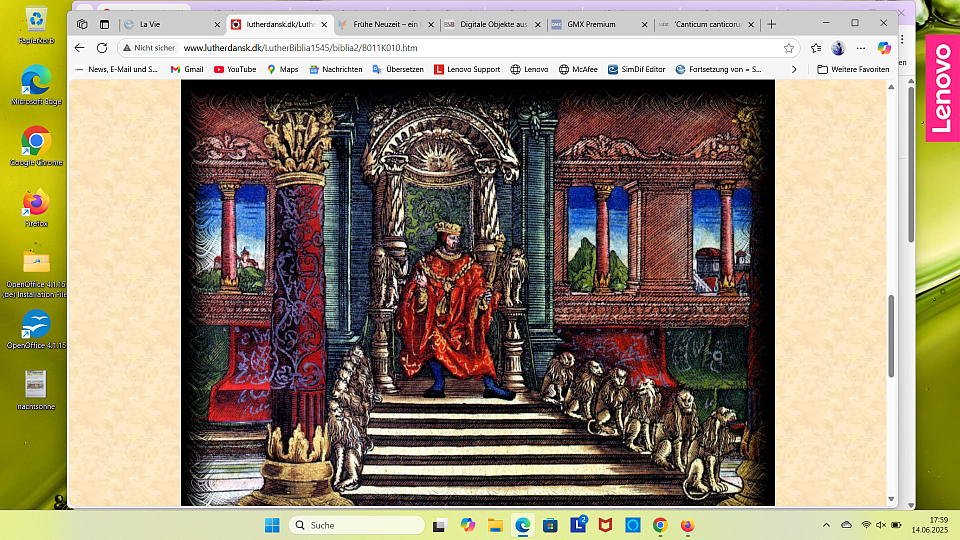Add this page to favorites with the star
Screen dimensions: 960x540
point(789,48)
